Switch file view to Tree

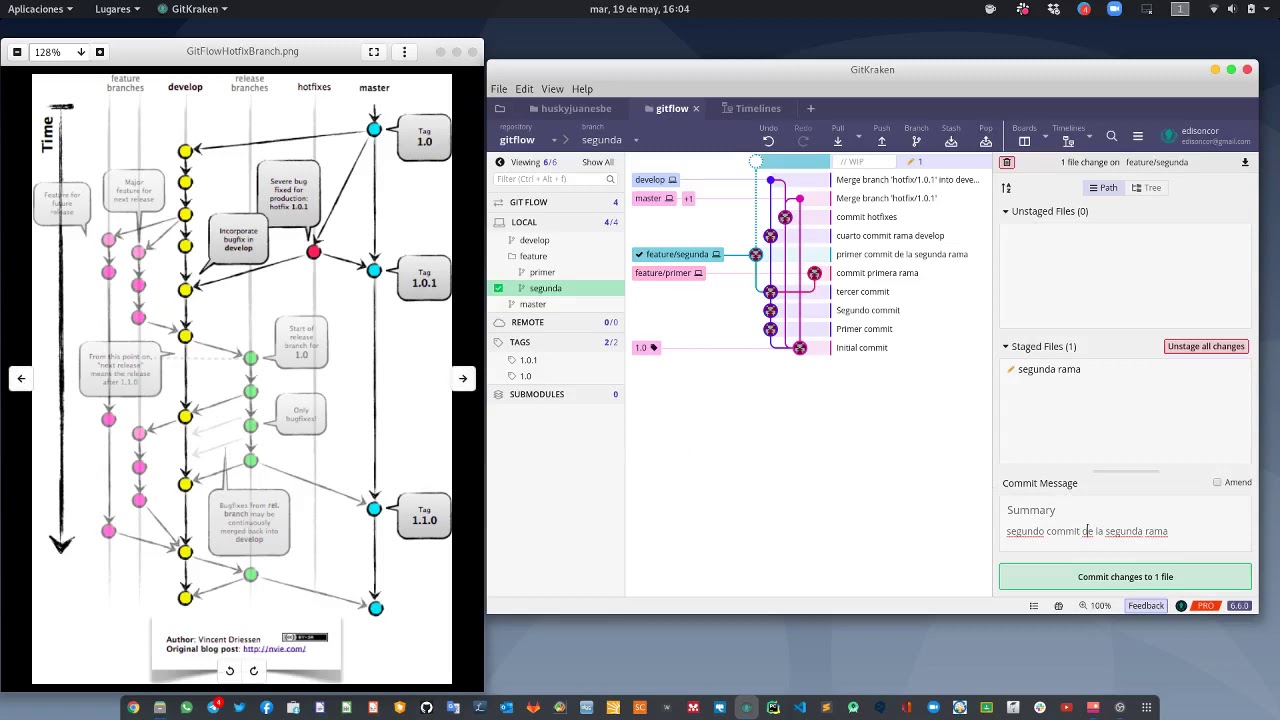pyautogui.click(x=1146, y=188)
